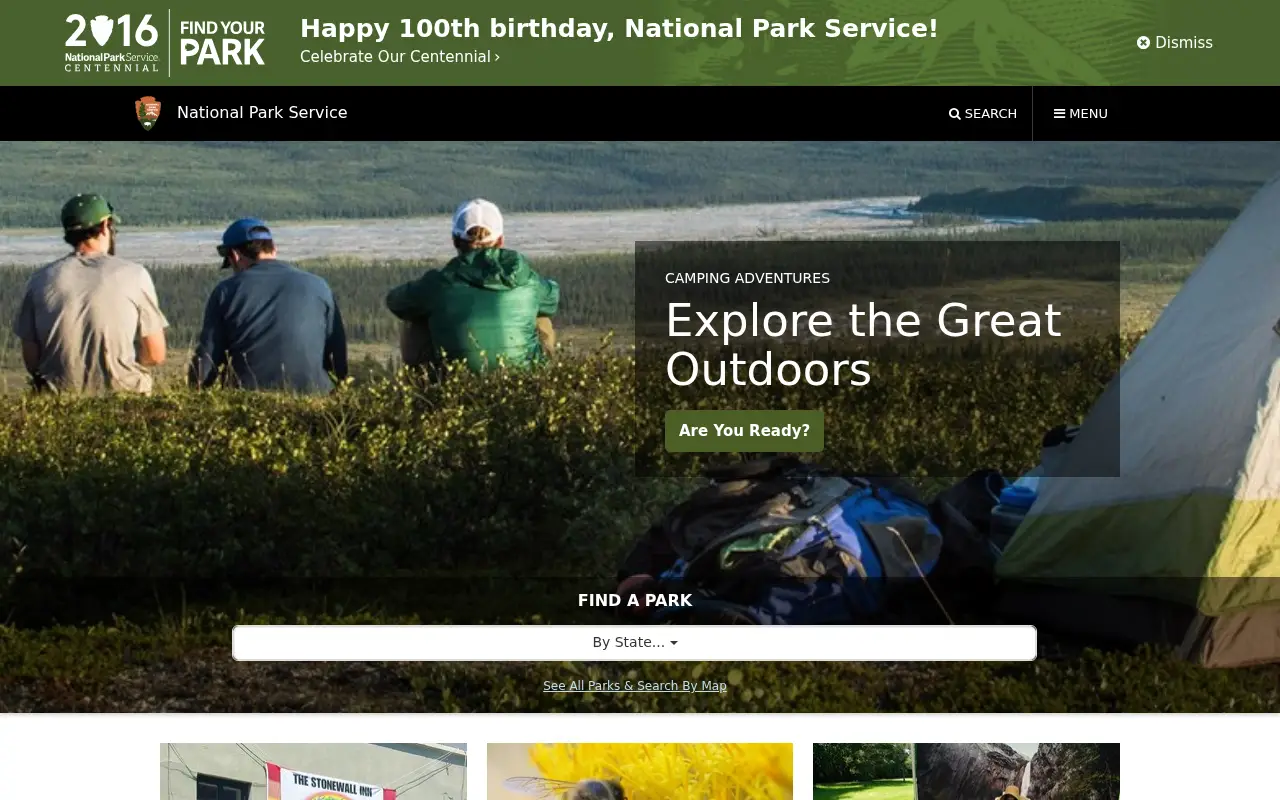Dismiss the centennial banner

[x=1175, y=43]
